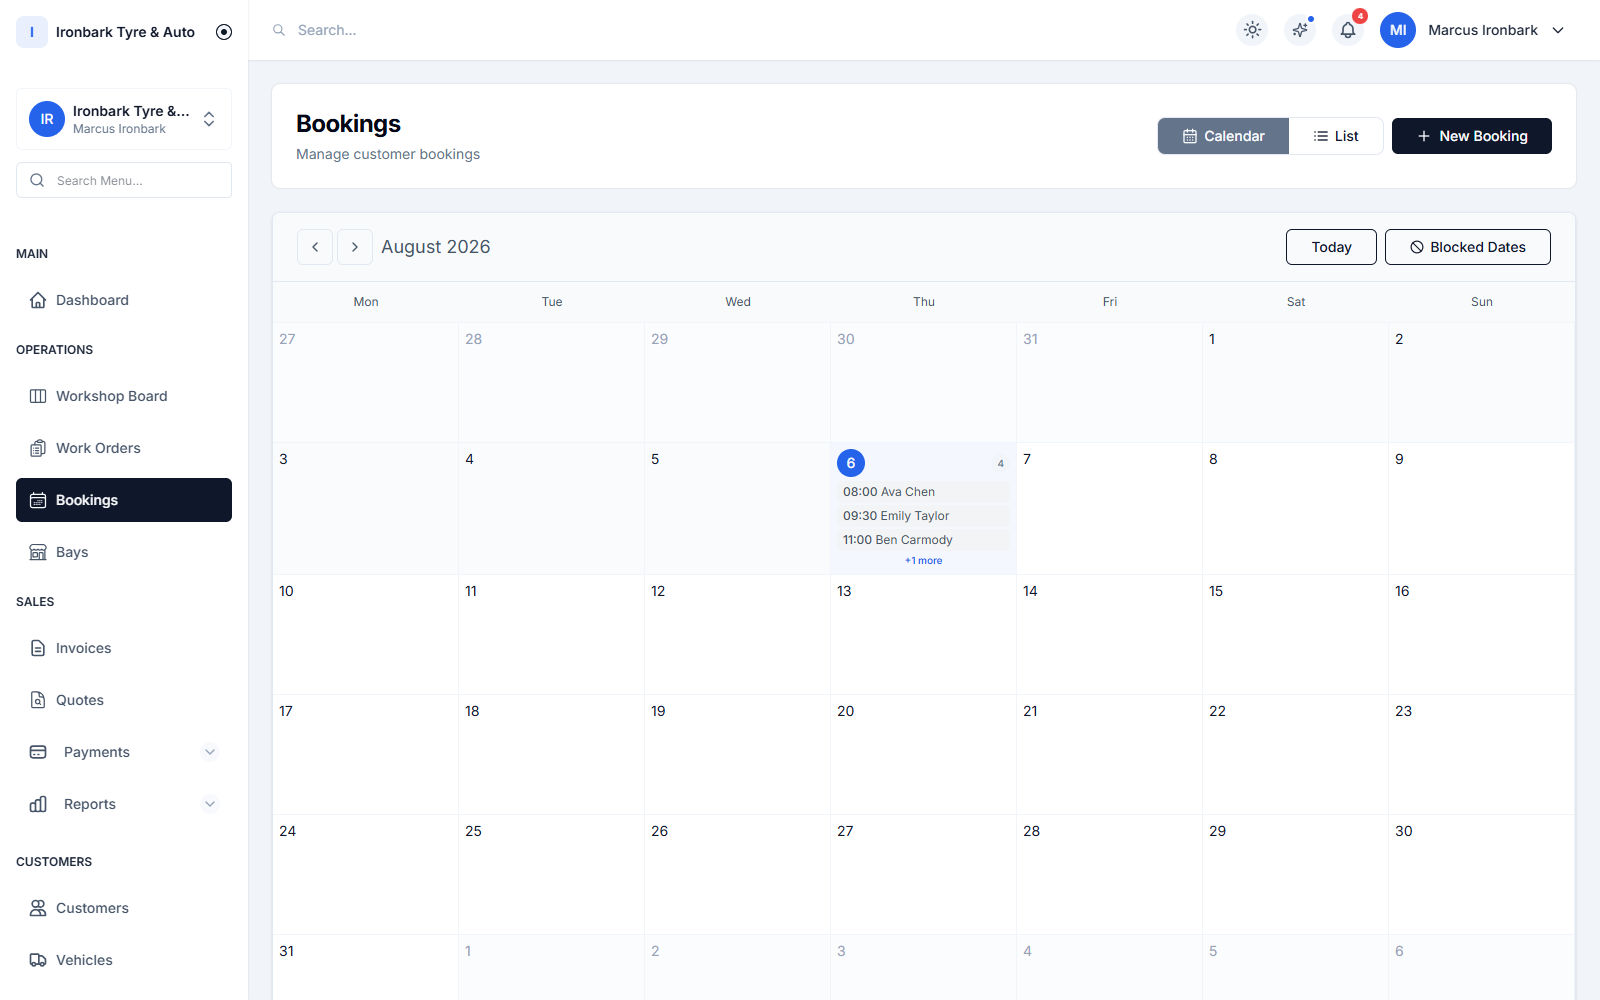Open the Dashboard home icon
1600x1000 pixels.
point(38,300)
